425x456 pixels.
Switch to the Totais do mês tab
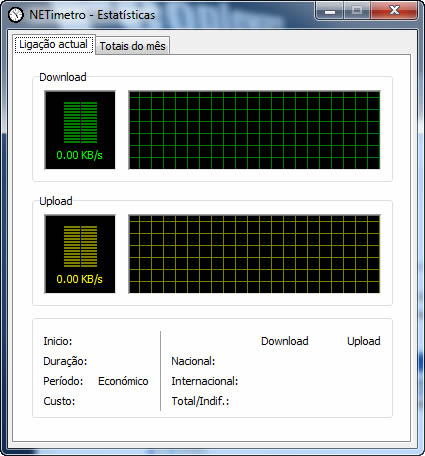pos(133,46)
